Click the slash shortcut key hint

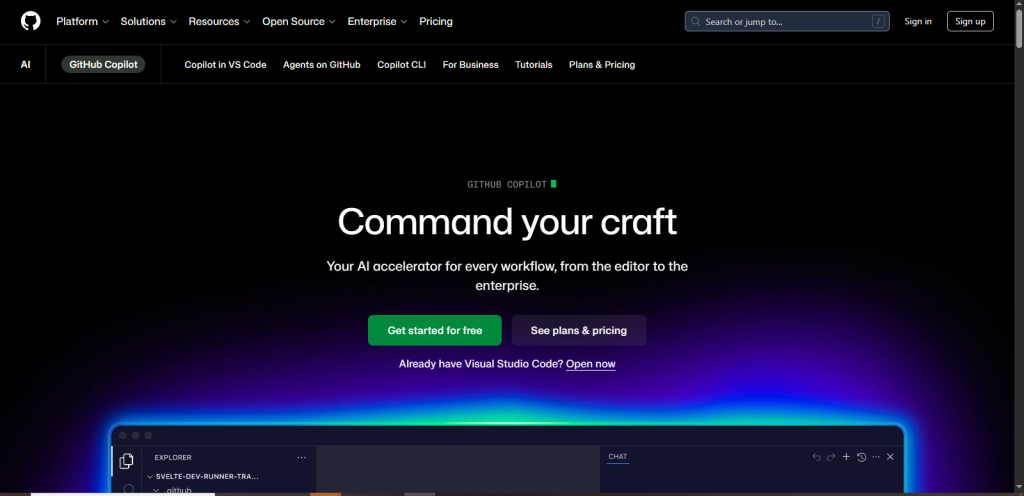click(878, 22)
